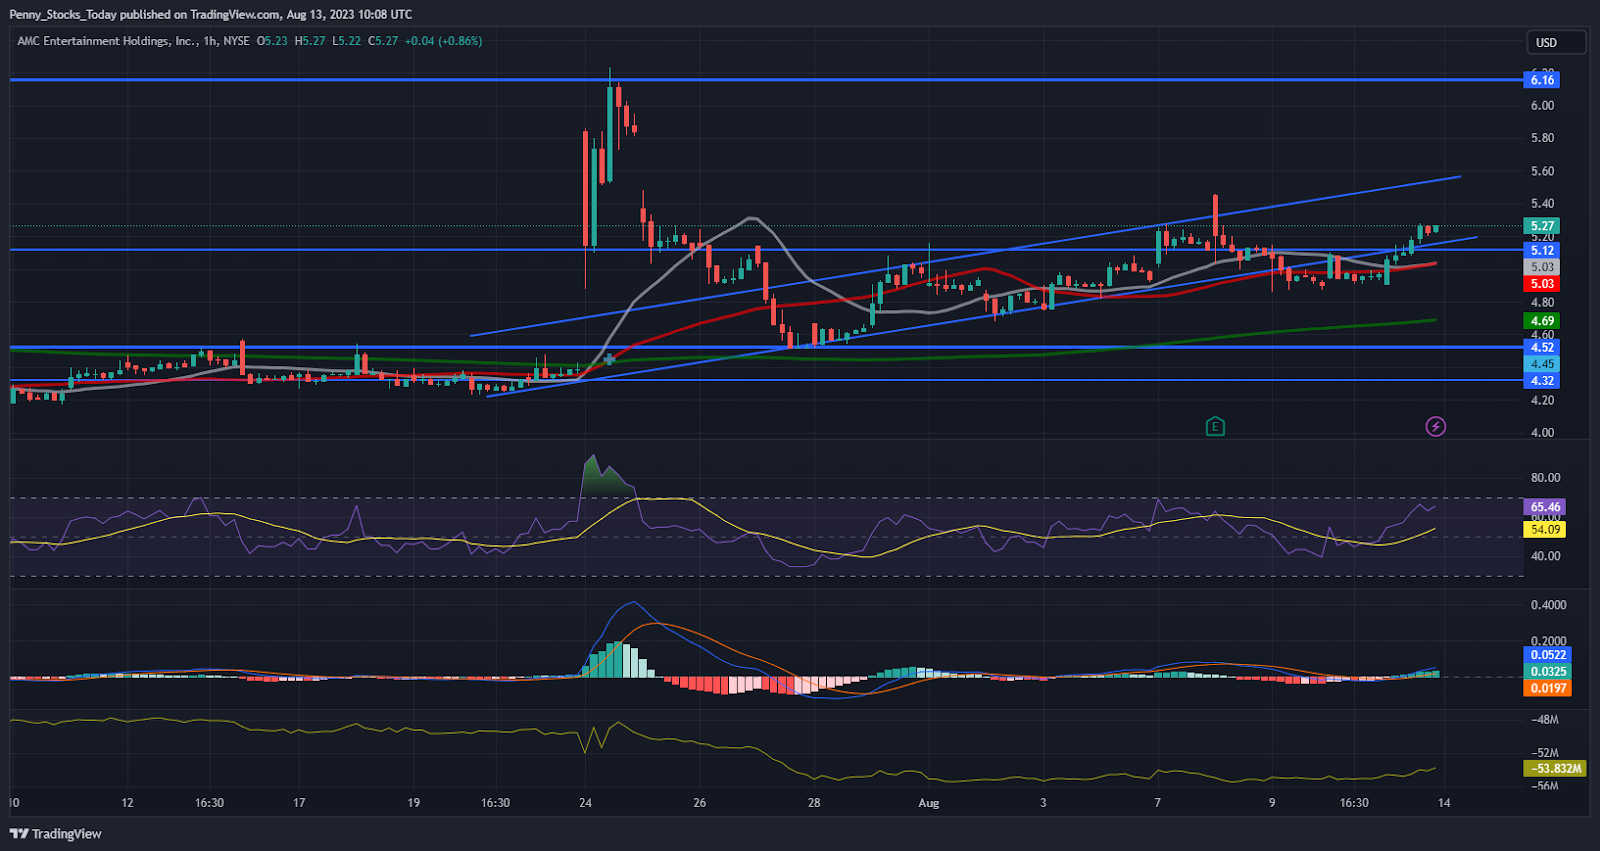Click the MACD histogram label 0.0325
Viewport: 1600px width, 851px height.
1548,671
